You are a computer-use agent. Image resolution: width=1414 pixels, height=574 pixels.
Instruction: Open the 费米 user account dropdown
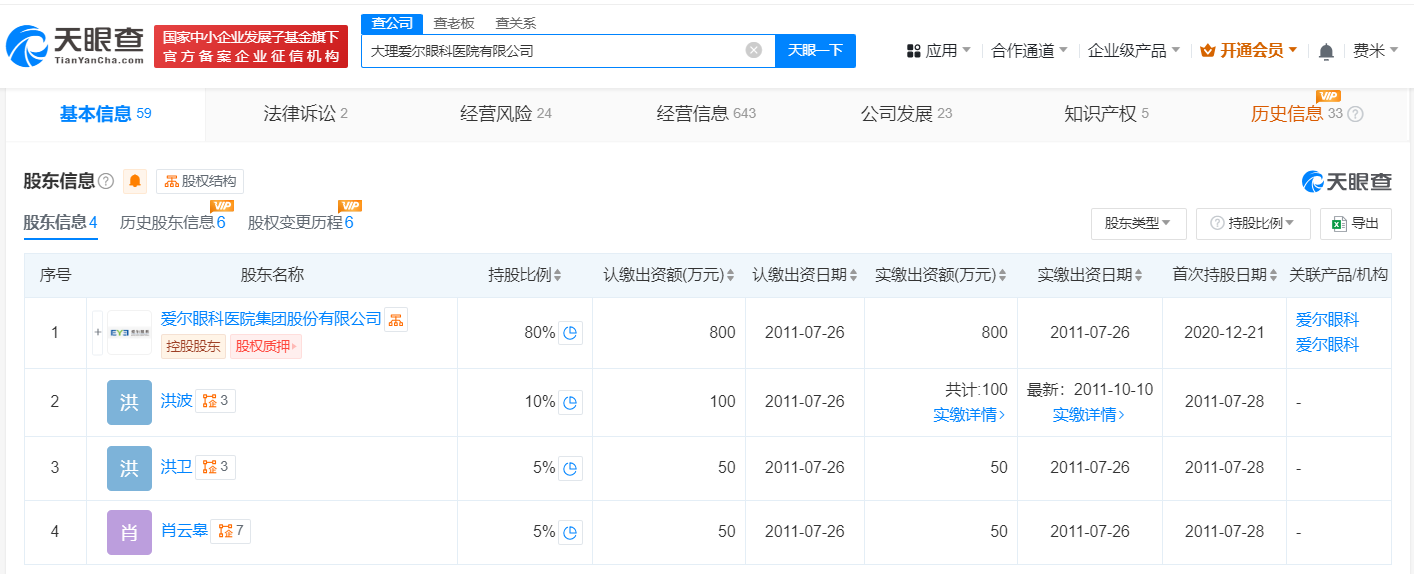point(1375,51)
